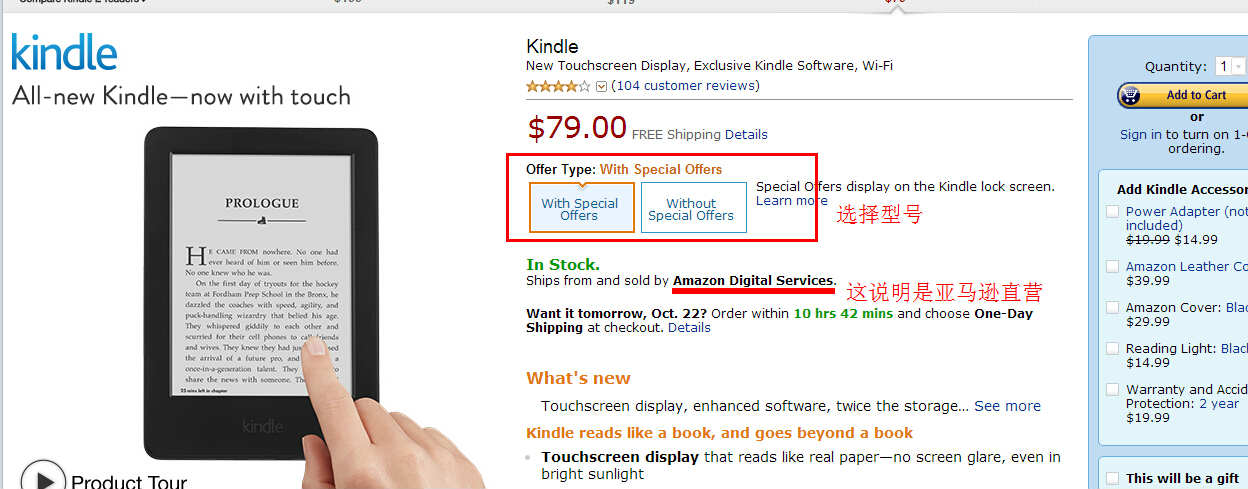Open the See more link under What's new

1007,406
